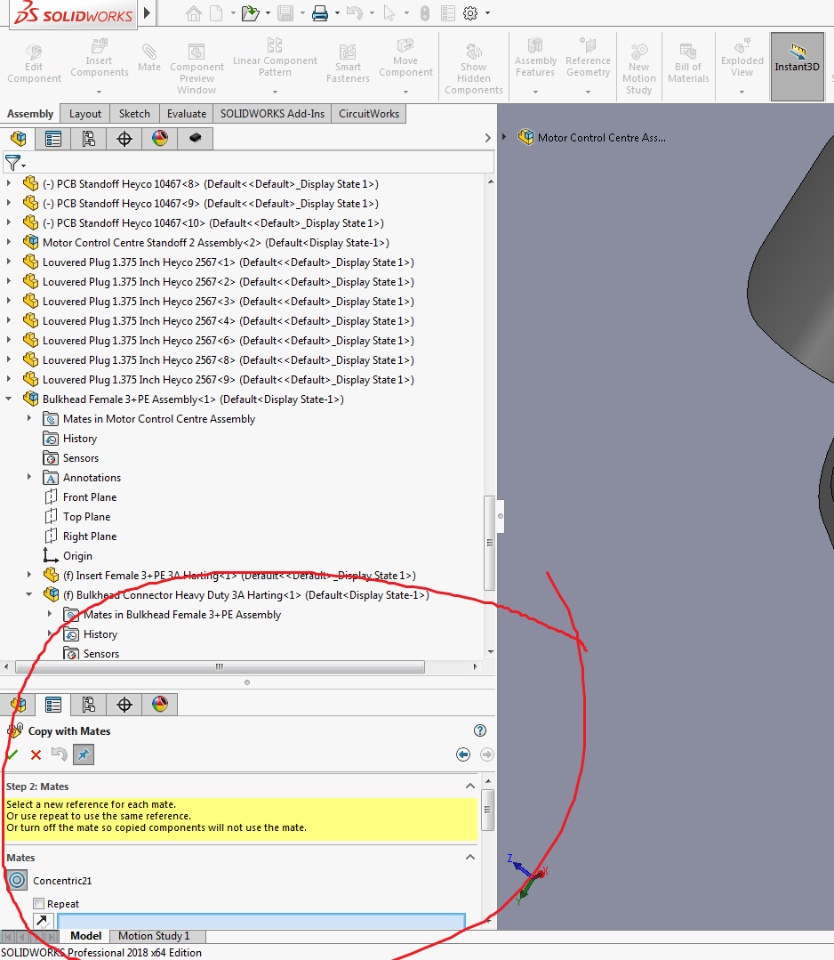Open the SOLIDWORKS Add-Ins tab

[272, 114]
